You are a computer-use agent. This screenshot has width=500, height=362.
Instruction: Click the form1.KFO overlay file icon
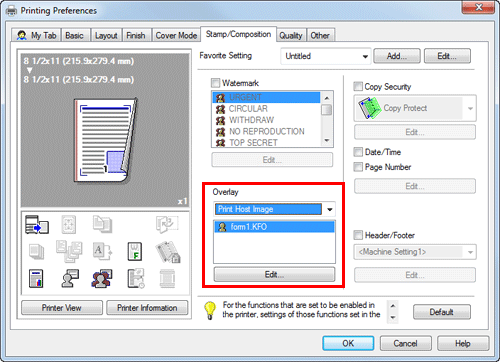[222, 227]
